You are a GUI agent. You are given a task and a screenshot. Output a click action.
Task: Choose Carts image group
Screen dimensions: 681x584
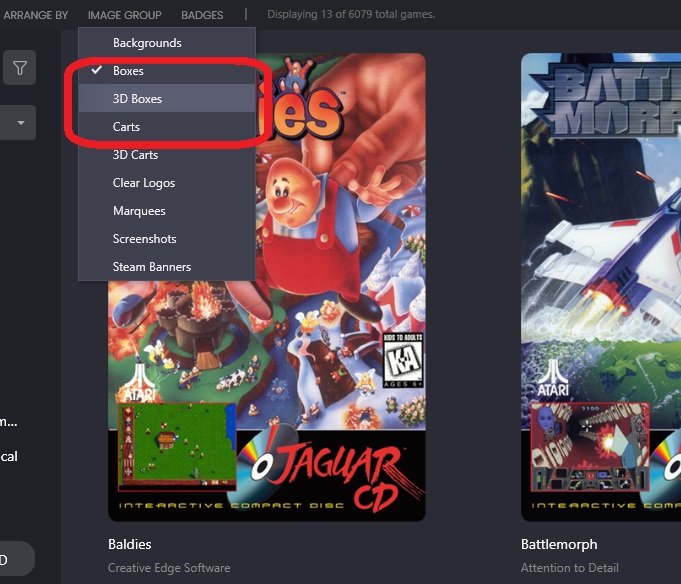pyautogui.click(x=167, y=126)
